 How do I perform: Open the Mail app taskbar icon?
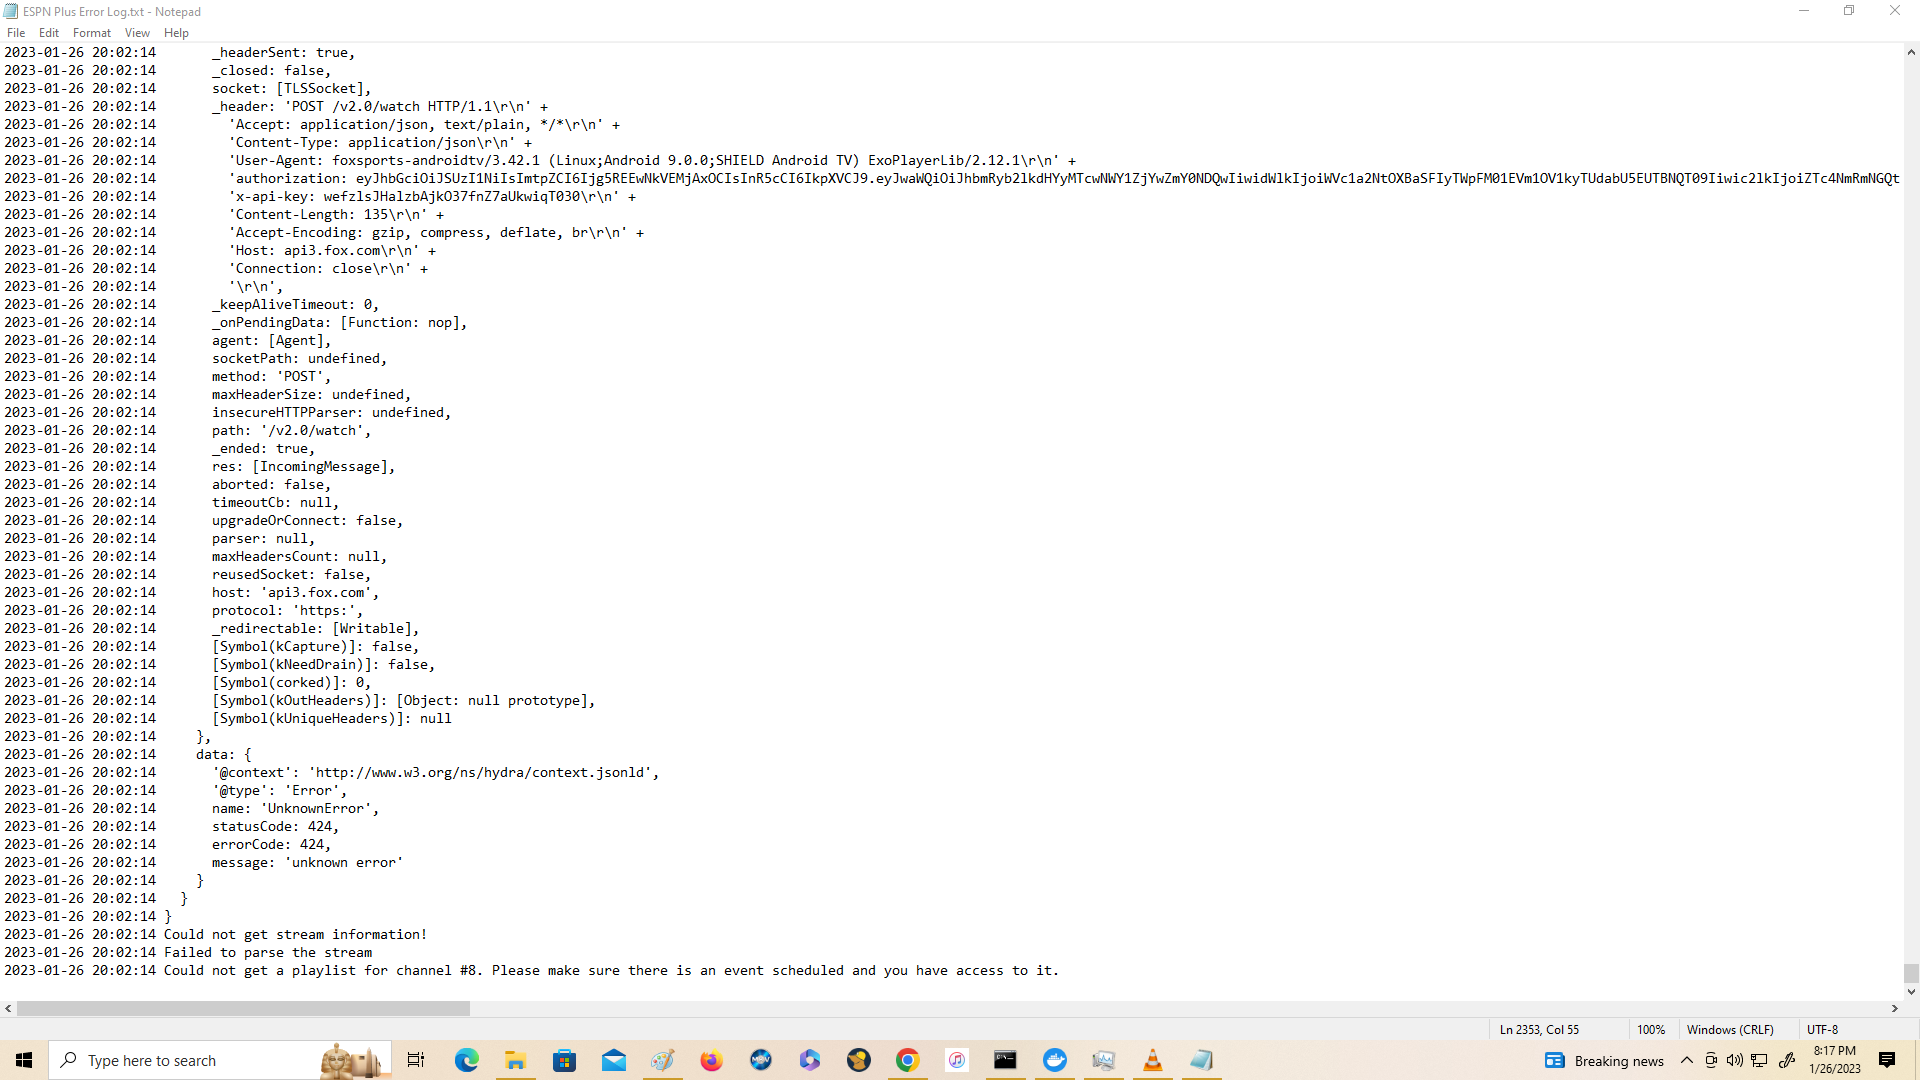pyautogui.click(x=613, y=1060)
